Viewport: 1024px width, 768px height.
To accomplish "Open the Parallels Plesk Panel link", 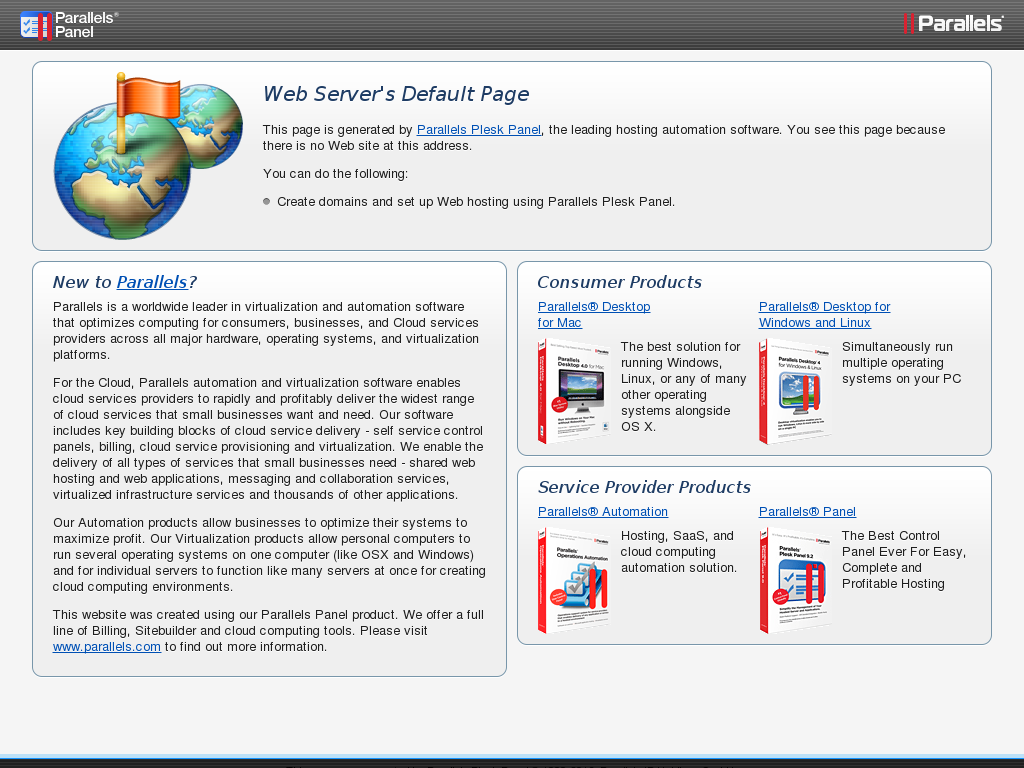I will tap(479, 129).
